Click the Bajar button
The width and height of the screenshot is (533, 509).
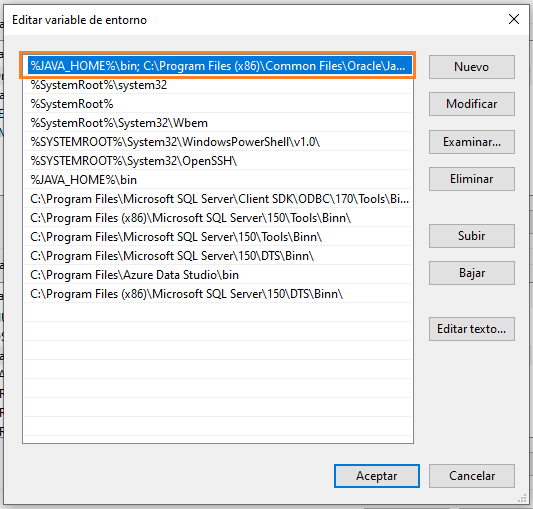click(x=471, y=273)
